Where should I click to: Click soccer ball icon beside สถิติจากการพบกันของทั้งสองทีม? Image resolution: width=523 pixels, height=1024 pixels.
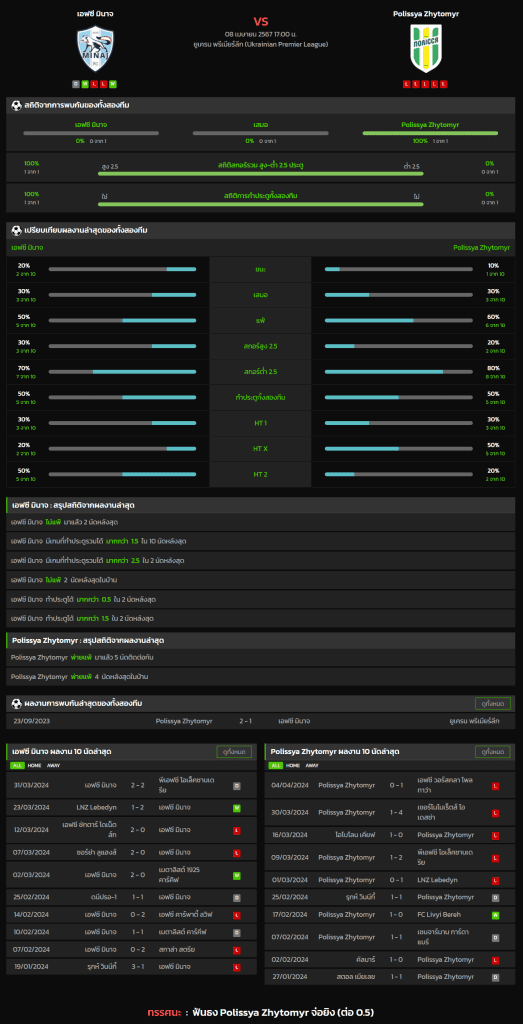pos(16,105)
